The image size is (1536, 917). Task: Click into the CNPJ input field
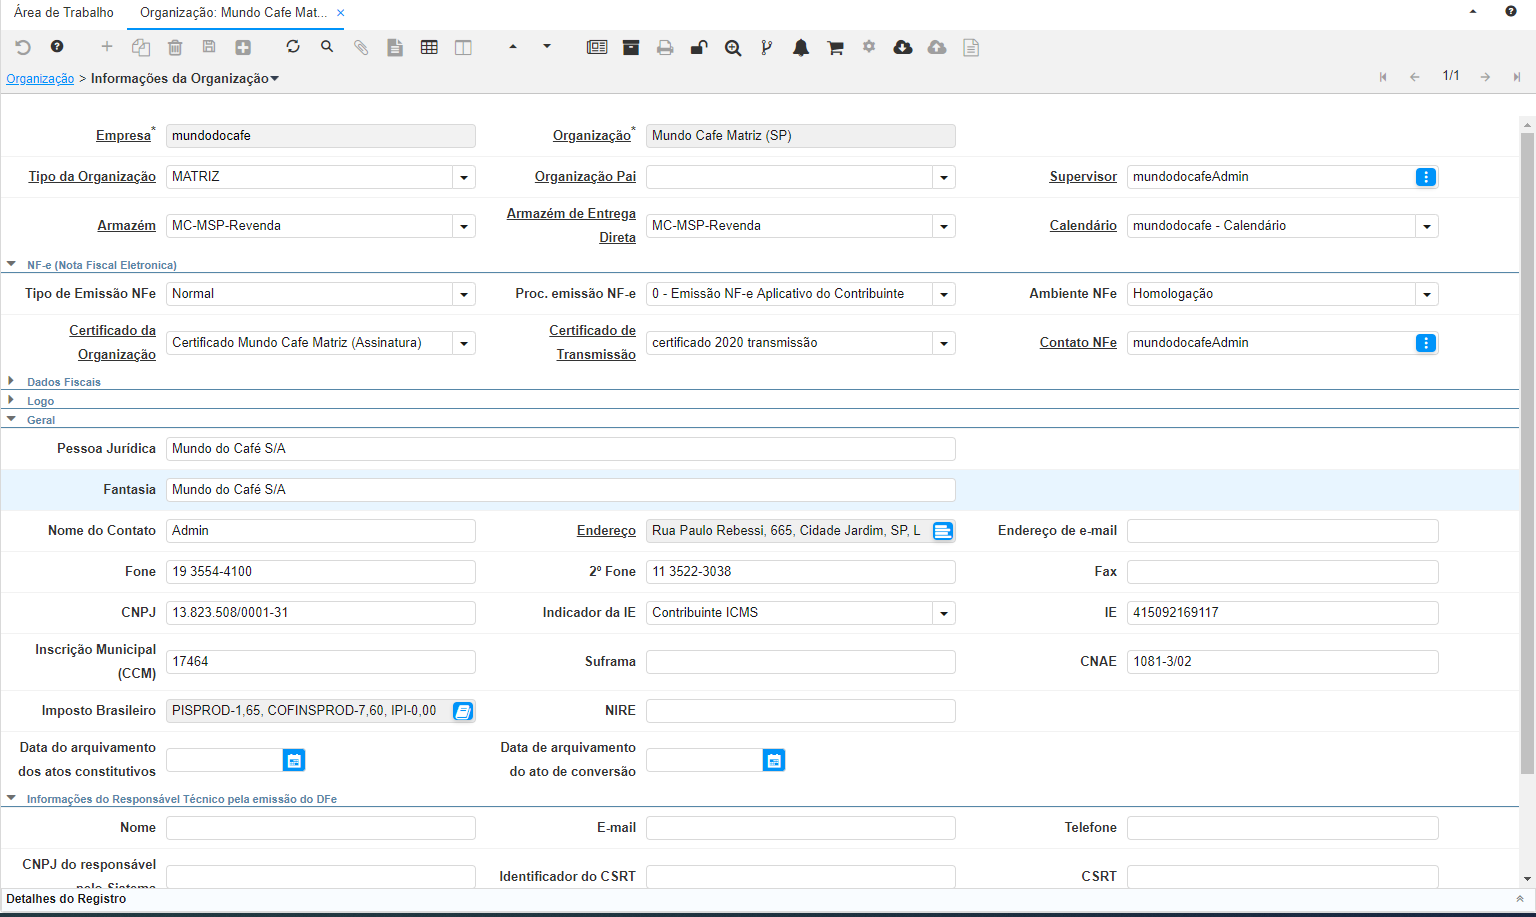320,613
